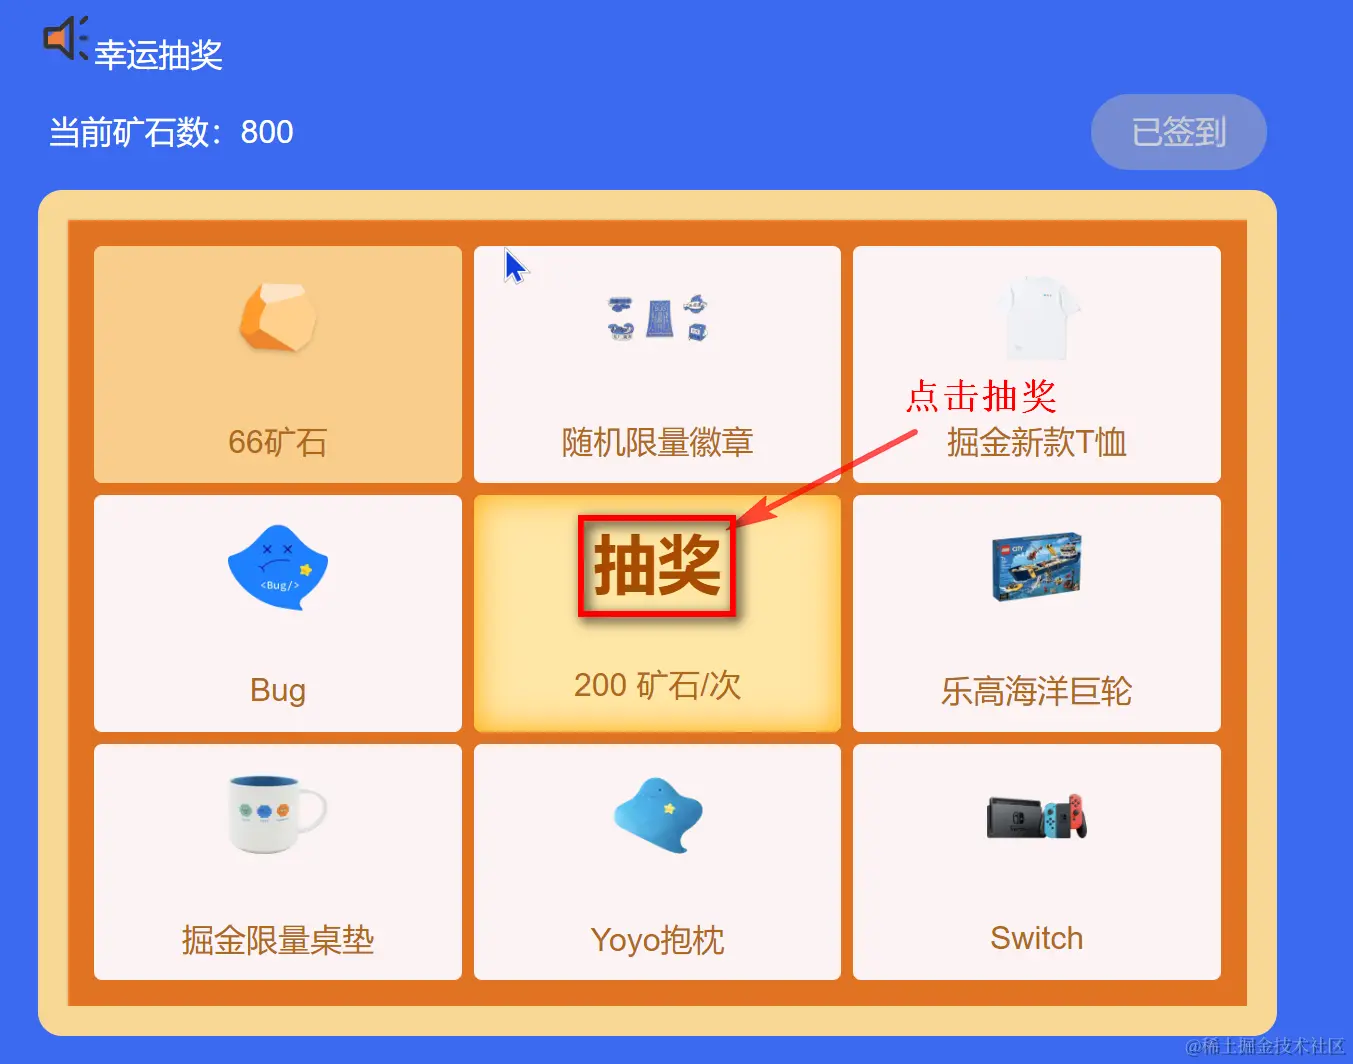Click the white T-shirt prize image
This screenshot has height=1064, width=1353.
1037,318
